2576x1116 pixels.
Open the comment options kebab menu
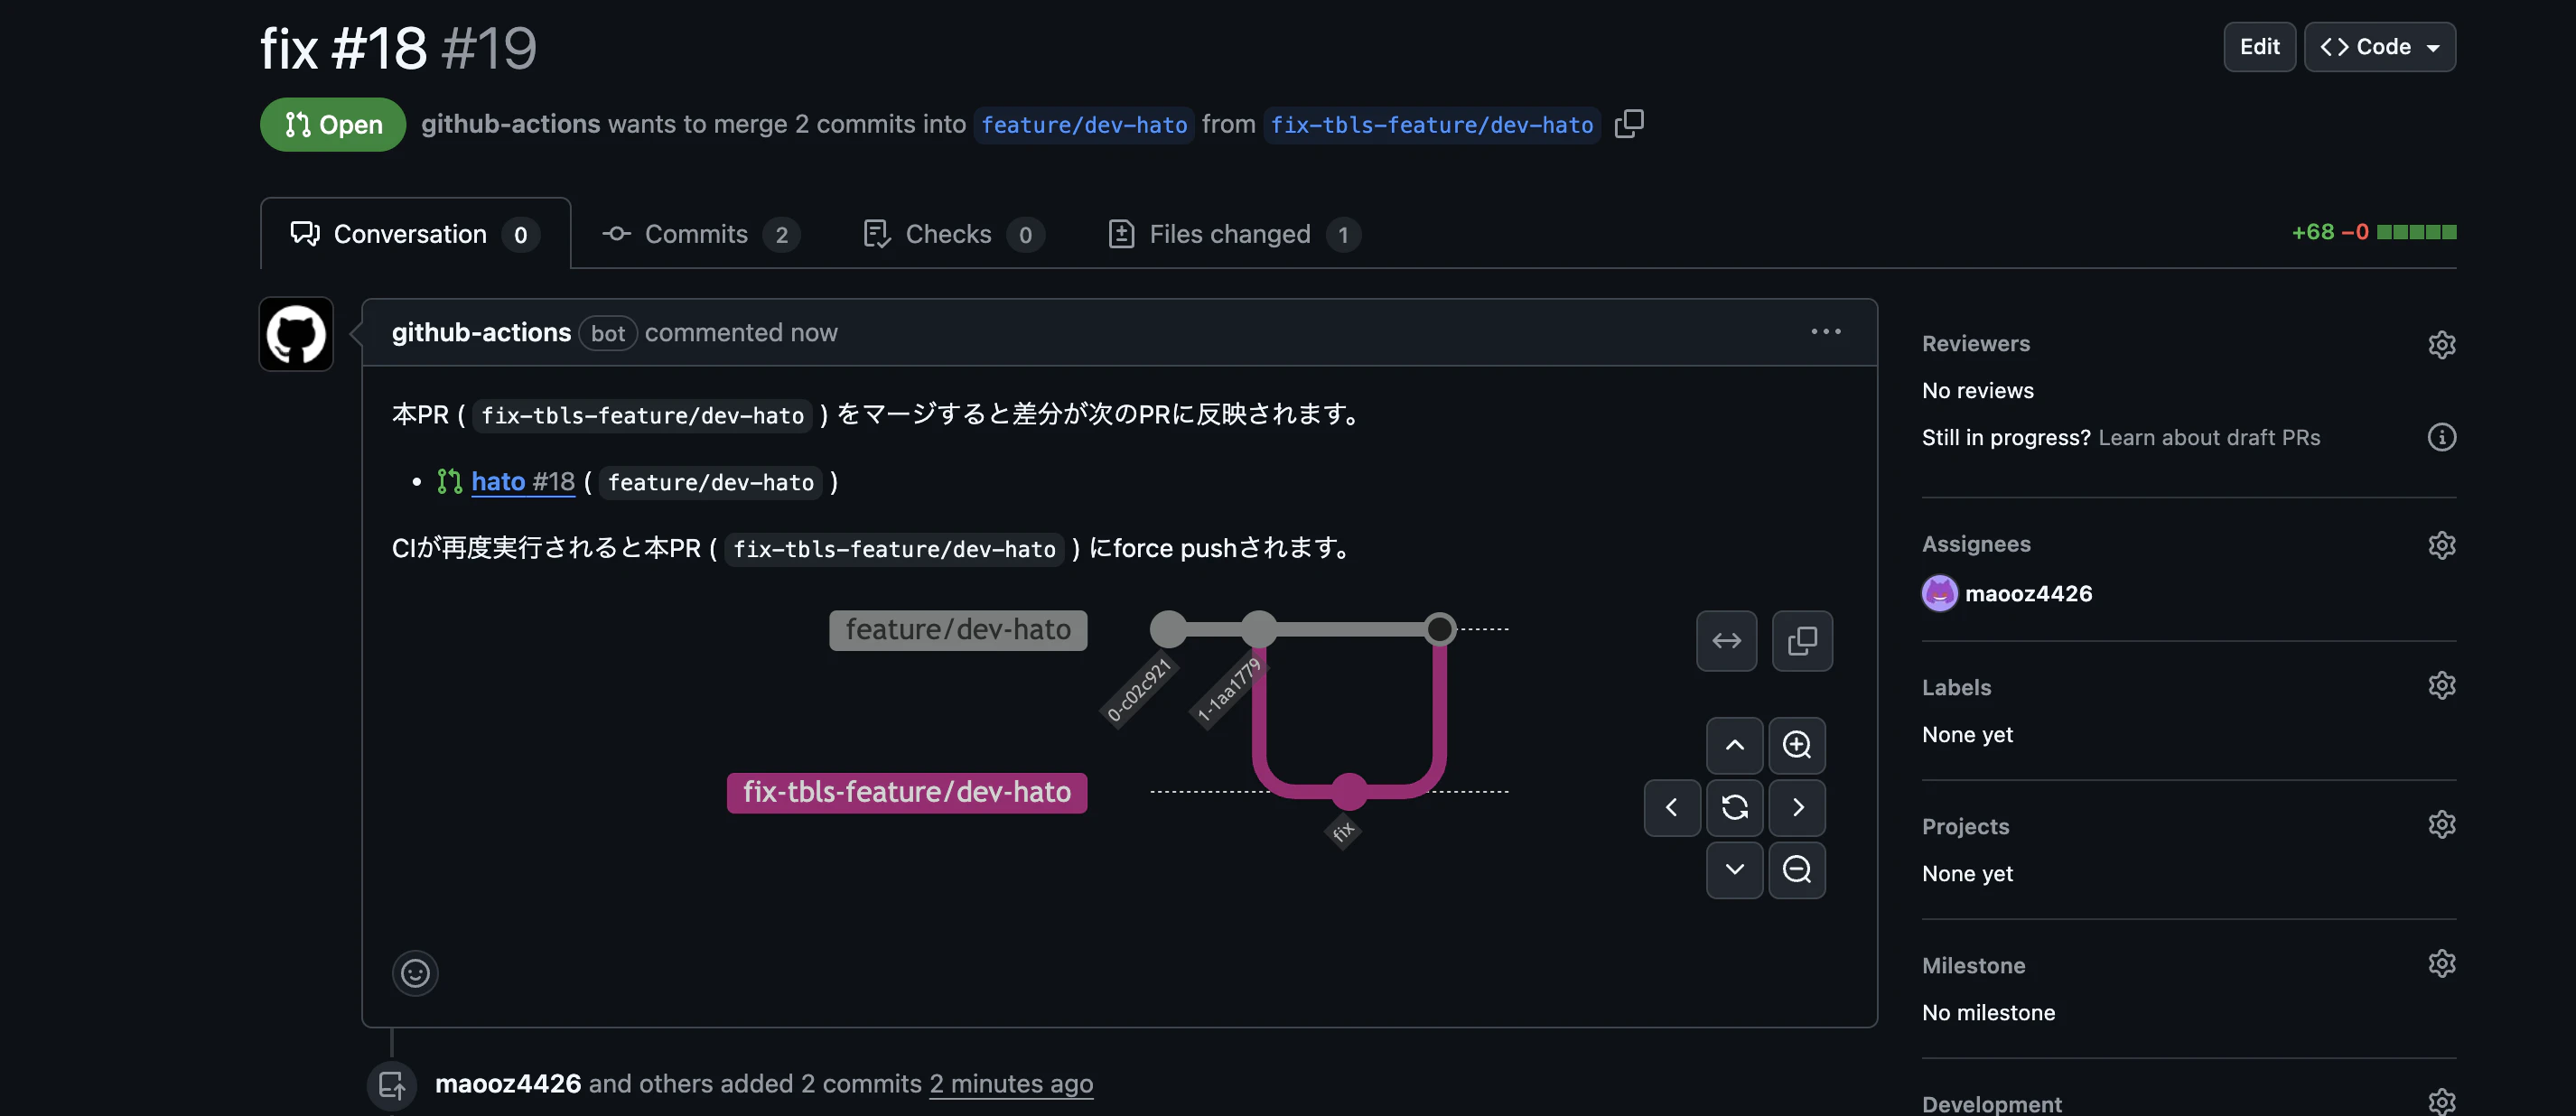(1826, 331)
